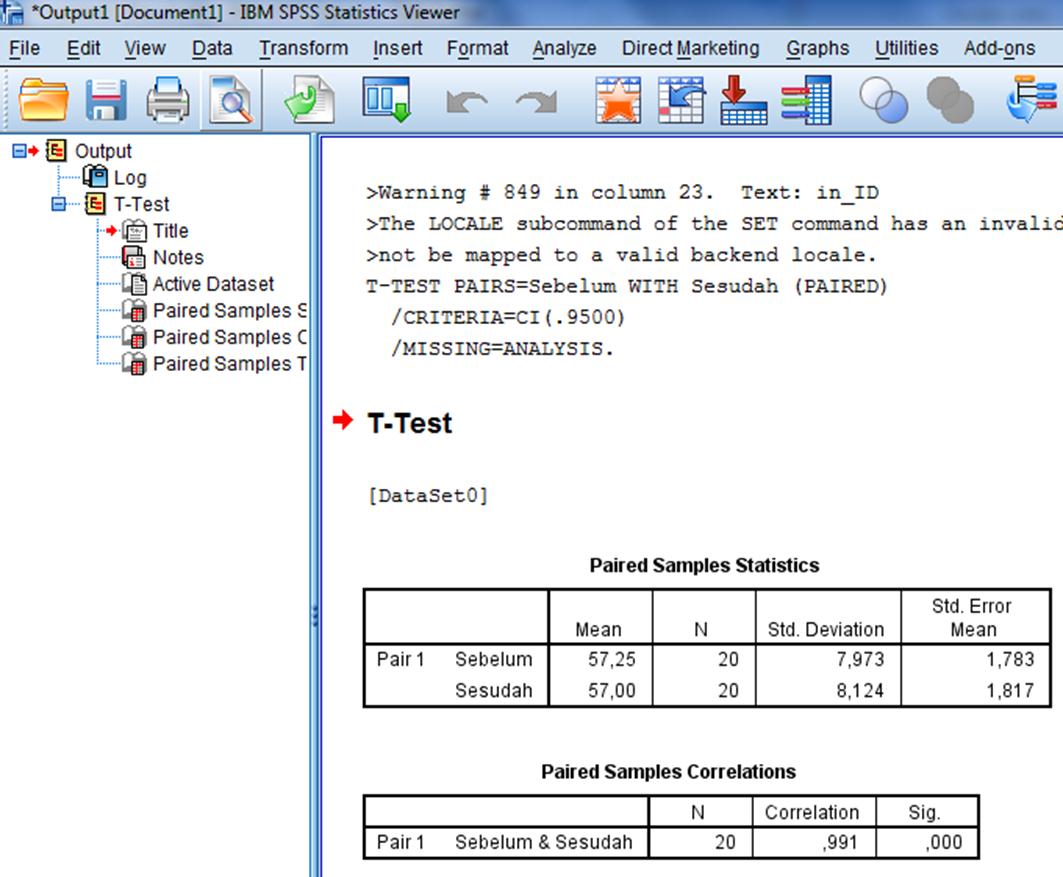Open the Utilities menu
This screenshot has height=877, width=1063.
[906, 48]
